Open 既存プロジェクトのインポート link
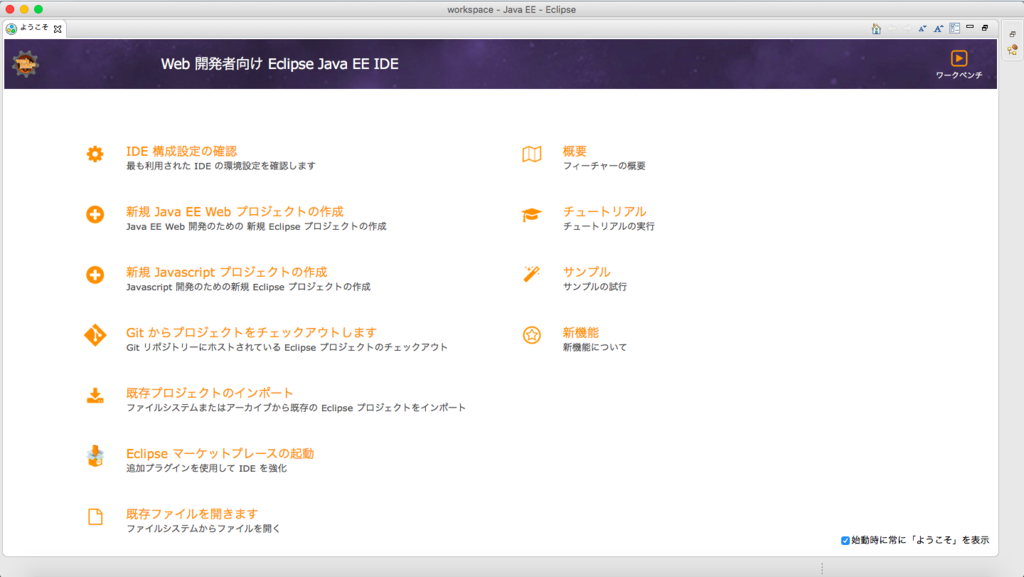This screenshot has height=577, width=1024. click(x=210, y=393)
